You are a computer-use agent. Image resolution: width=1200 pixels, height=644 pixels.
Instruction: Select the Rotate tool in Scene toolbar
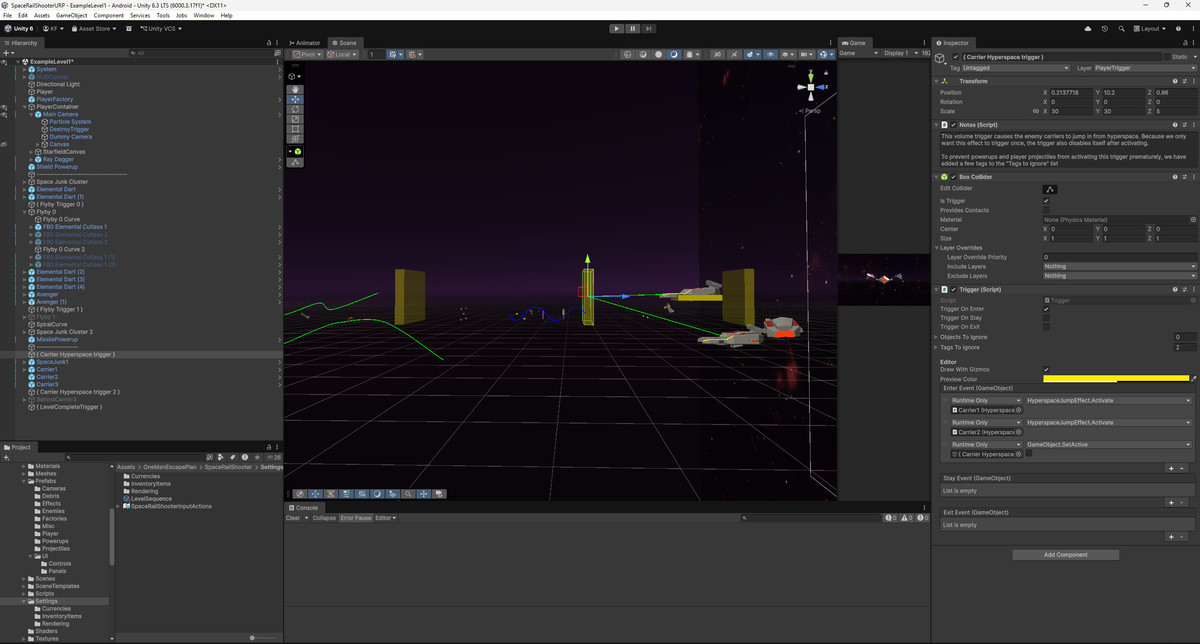[295, 110]
